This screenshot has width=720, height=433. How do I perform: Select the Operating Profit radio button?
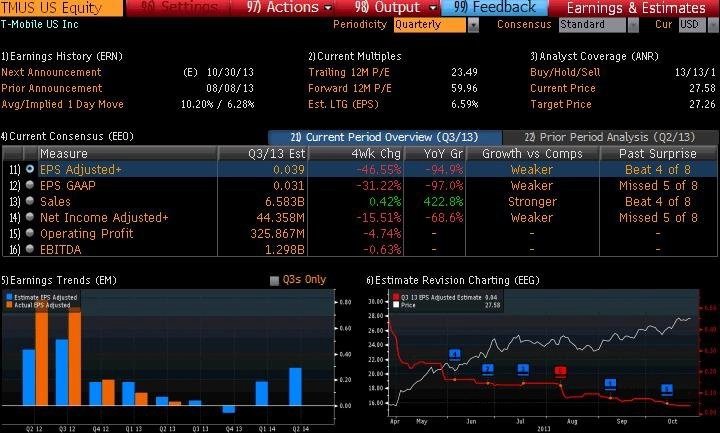tap(30, 233)
